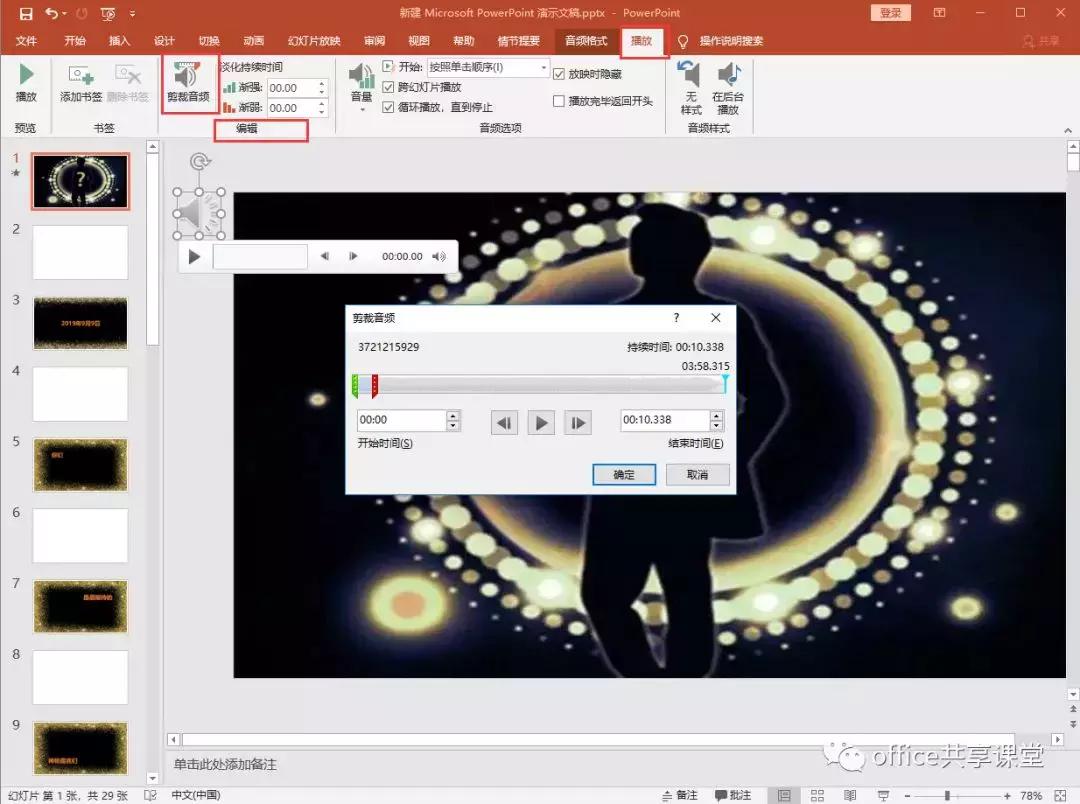Toggle the 放映时隐藏 checkbox
1080x804 pixels.
point(559,74)
